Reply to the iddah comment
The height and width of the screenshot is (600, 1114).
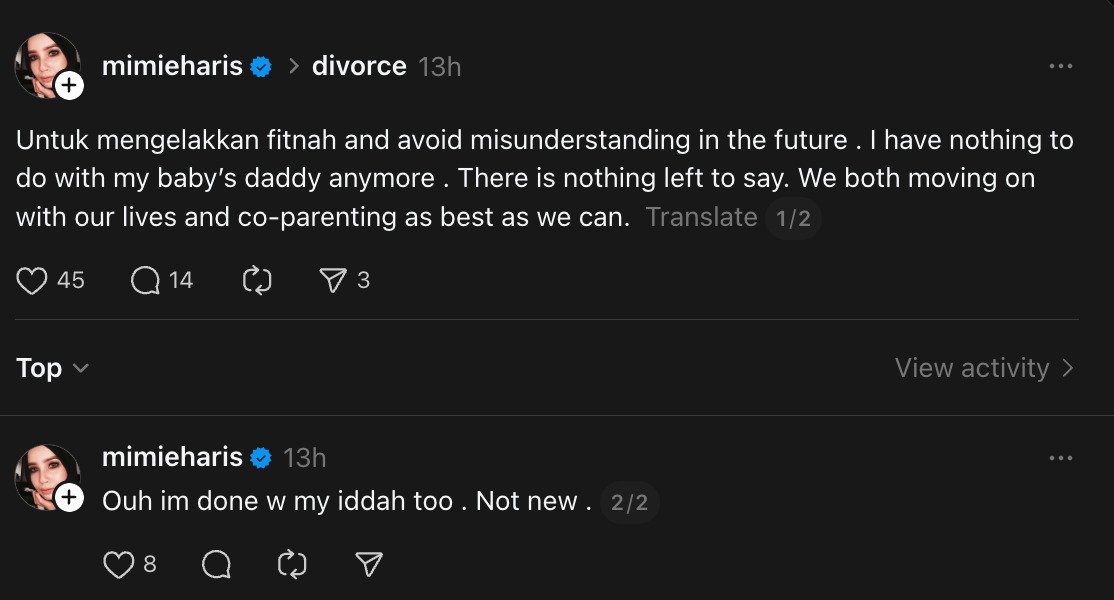(x=216, y=565)
